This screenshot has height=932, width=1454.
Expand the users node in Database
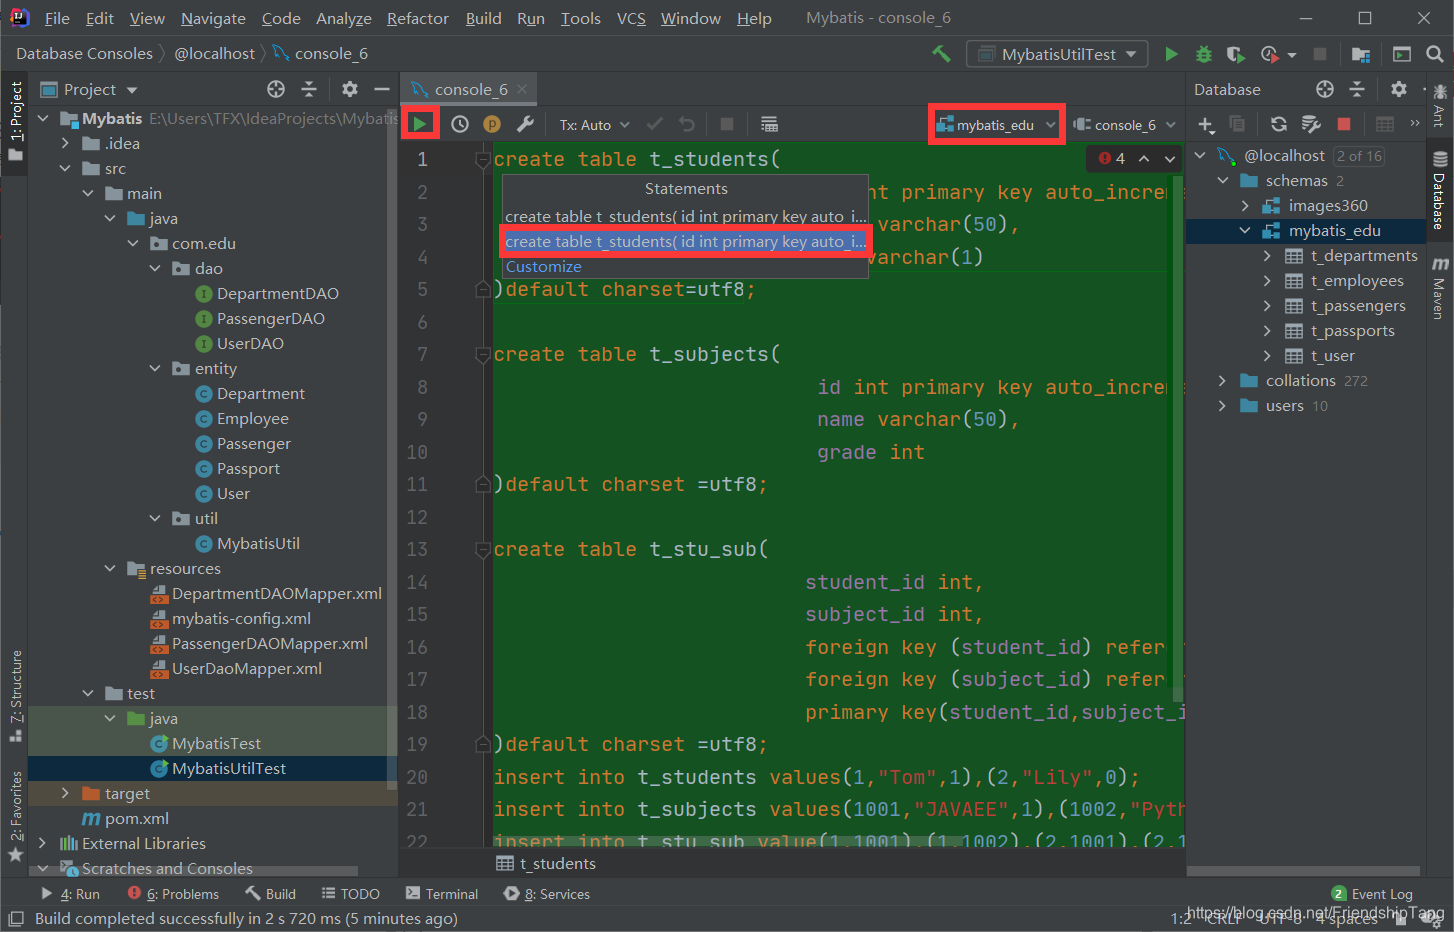pyautogui.click(x=1222, y=406)
